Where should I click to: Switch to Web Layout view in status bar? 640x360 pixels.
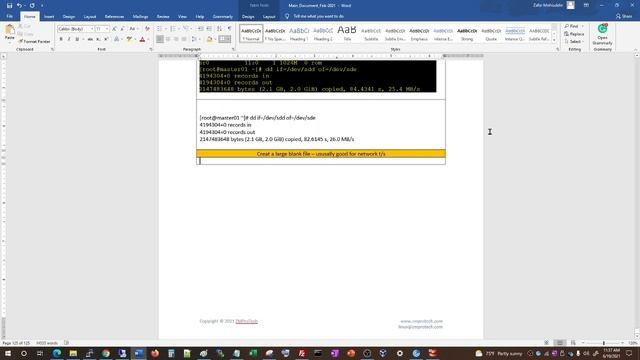click(573, 343)
